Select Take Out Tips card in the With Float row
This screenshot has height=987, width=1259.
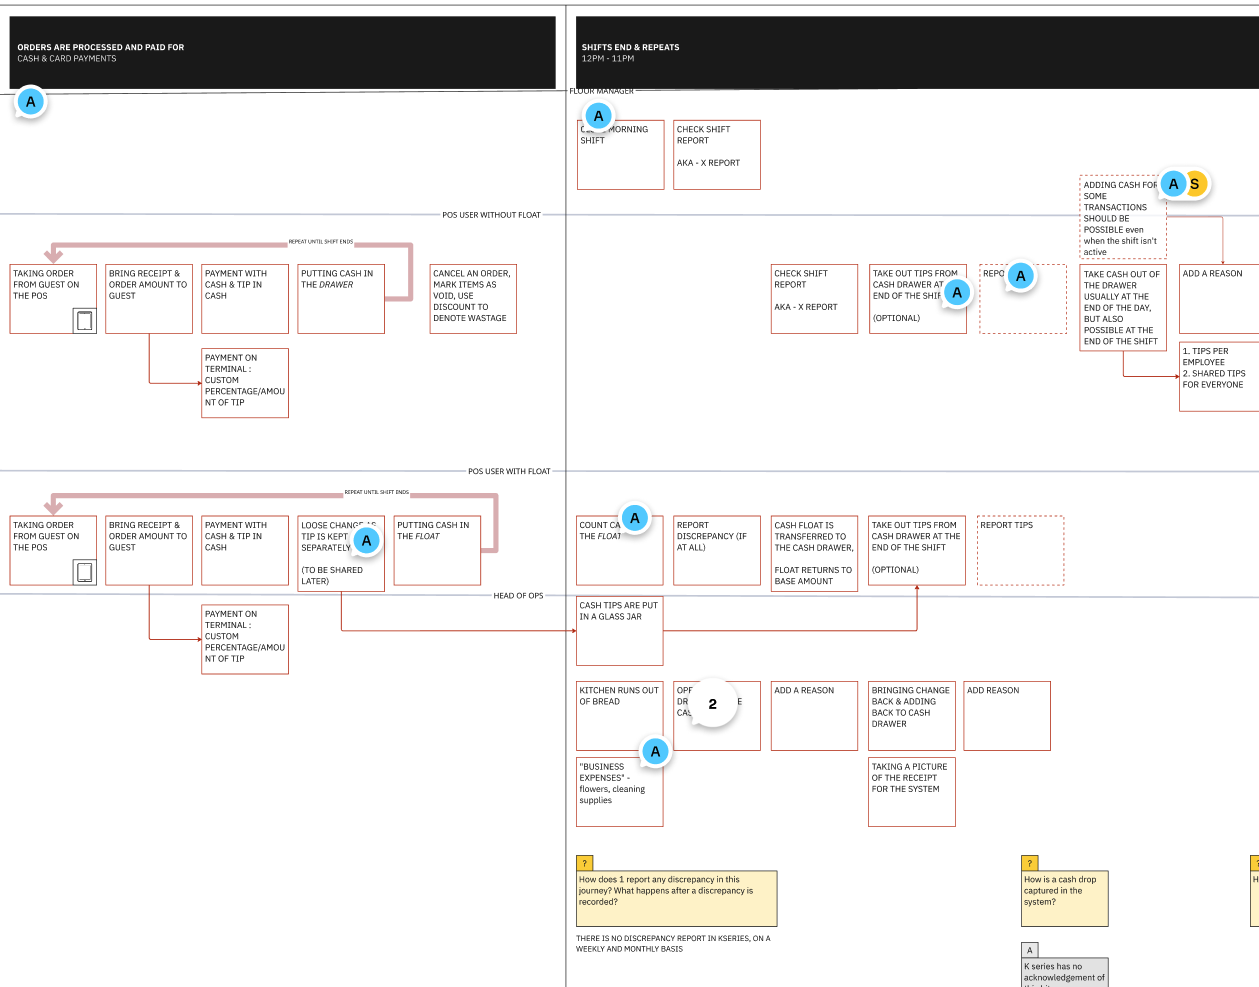[x=917, y=551]
